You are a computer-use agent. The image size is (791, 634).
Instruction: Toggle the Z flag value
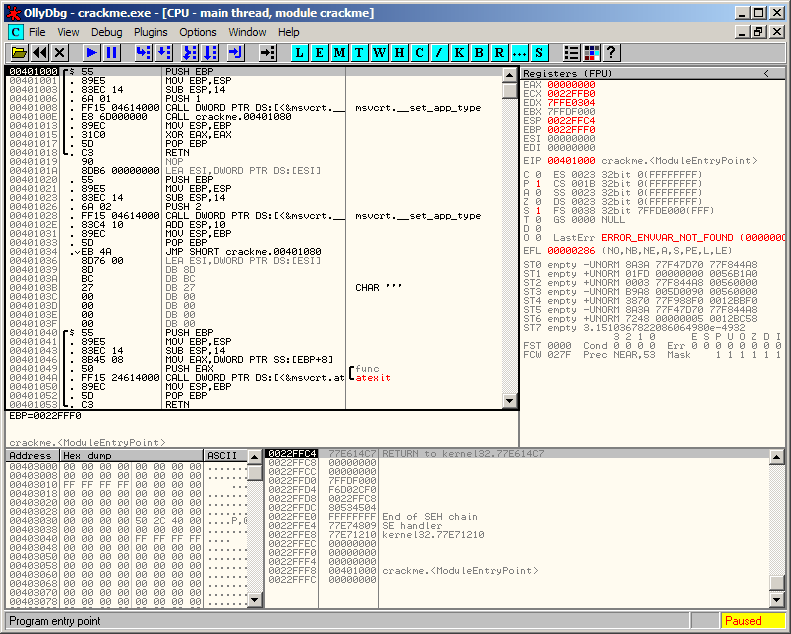(538, 202)
